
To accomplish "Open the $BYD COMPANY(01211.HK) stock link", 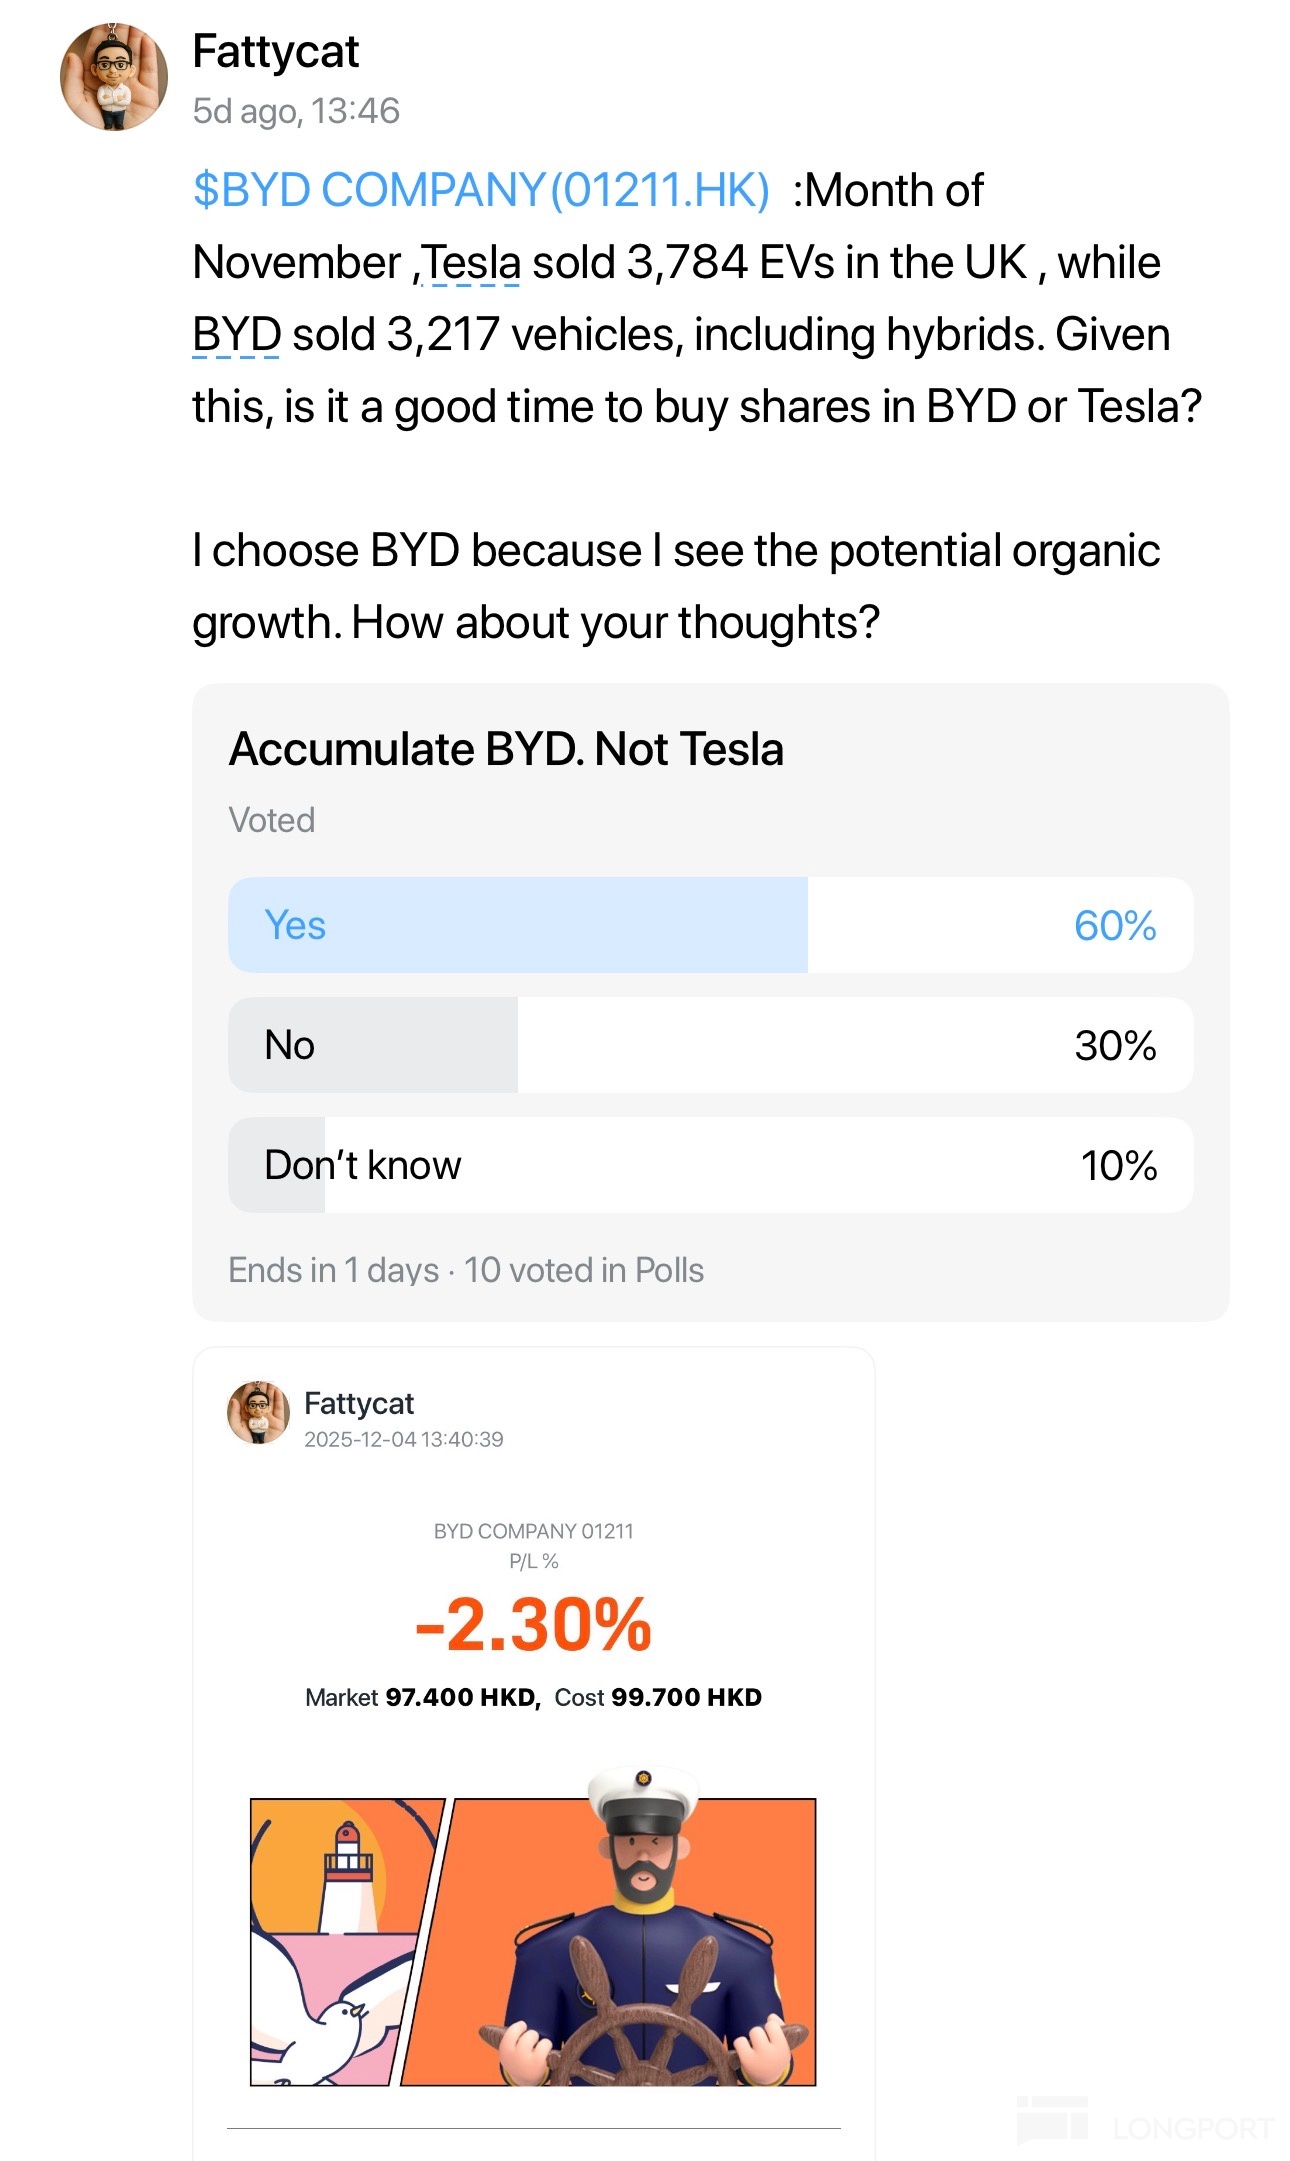I will point(481,190).
